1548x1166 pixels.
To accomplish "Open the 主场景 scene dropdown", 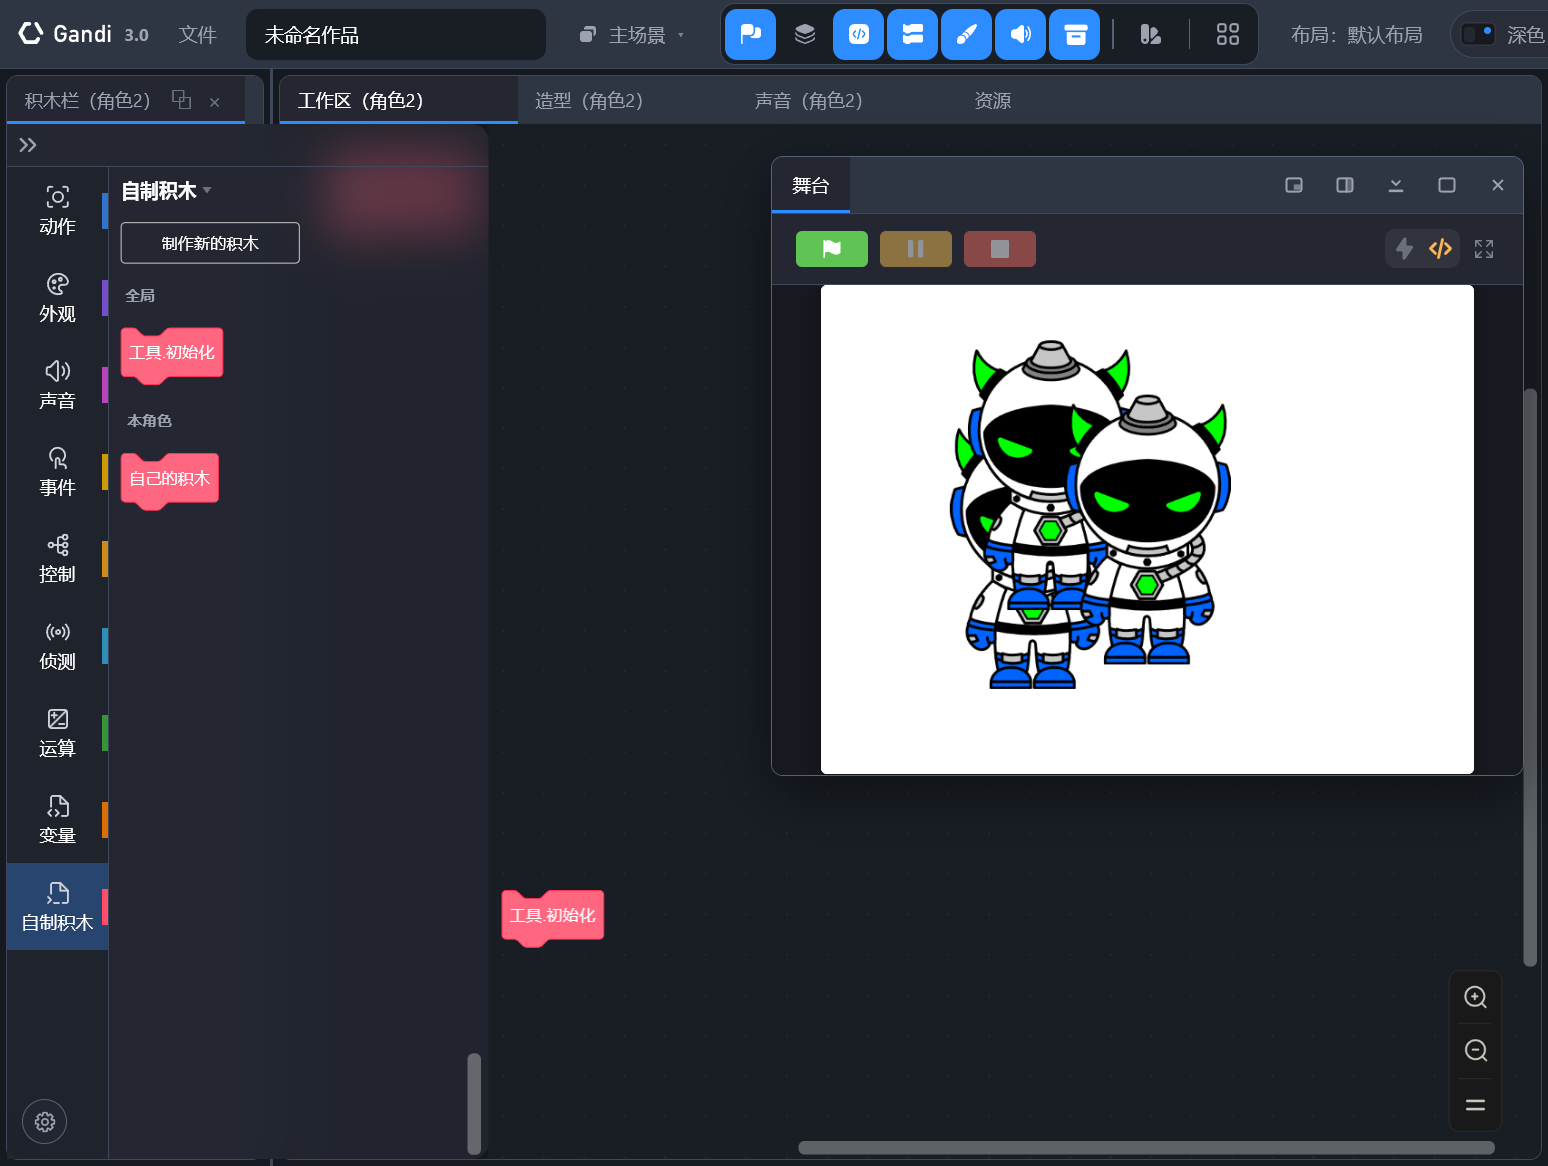I will click(x=632, y=35).
